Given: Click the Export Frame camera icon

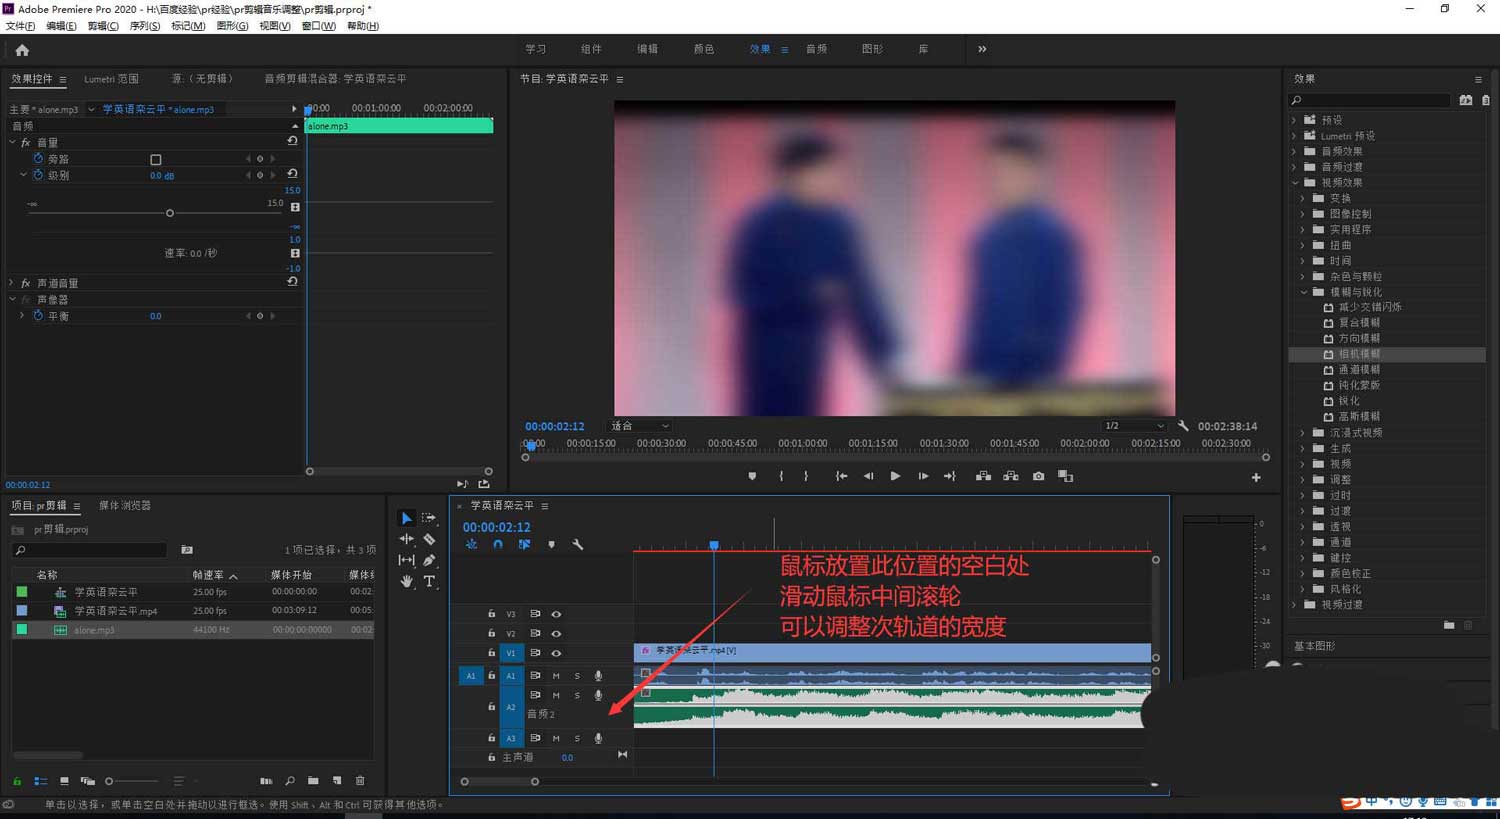Looking at the screenshot, I should tap(1038, 476).
